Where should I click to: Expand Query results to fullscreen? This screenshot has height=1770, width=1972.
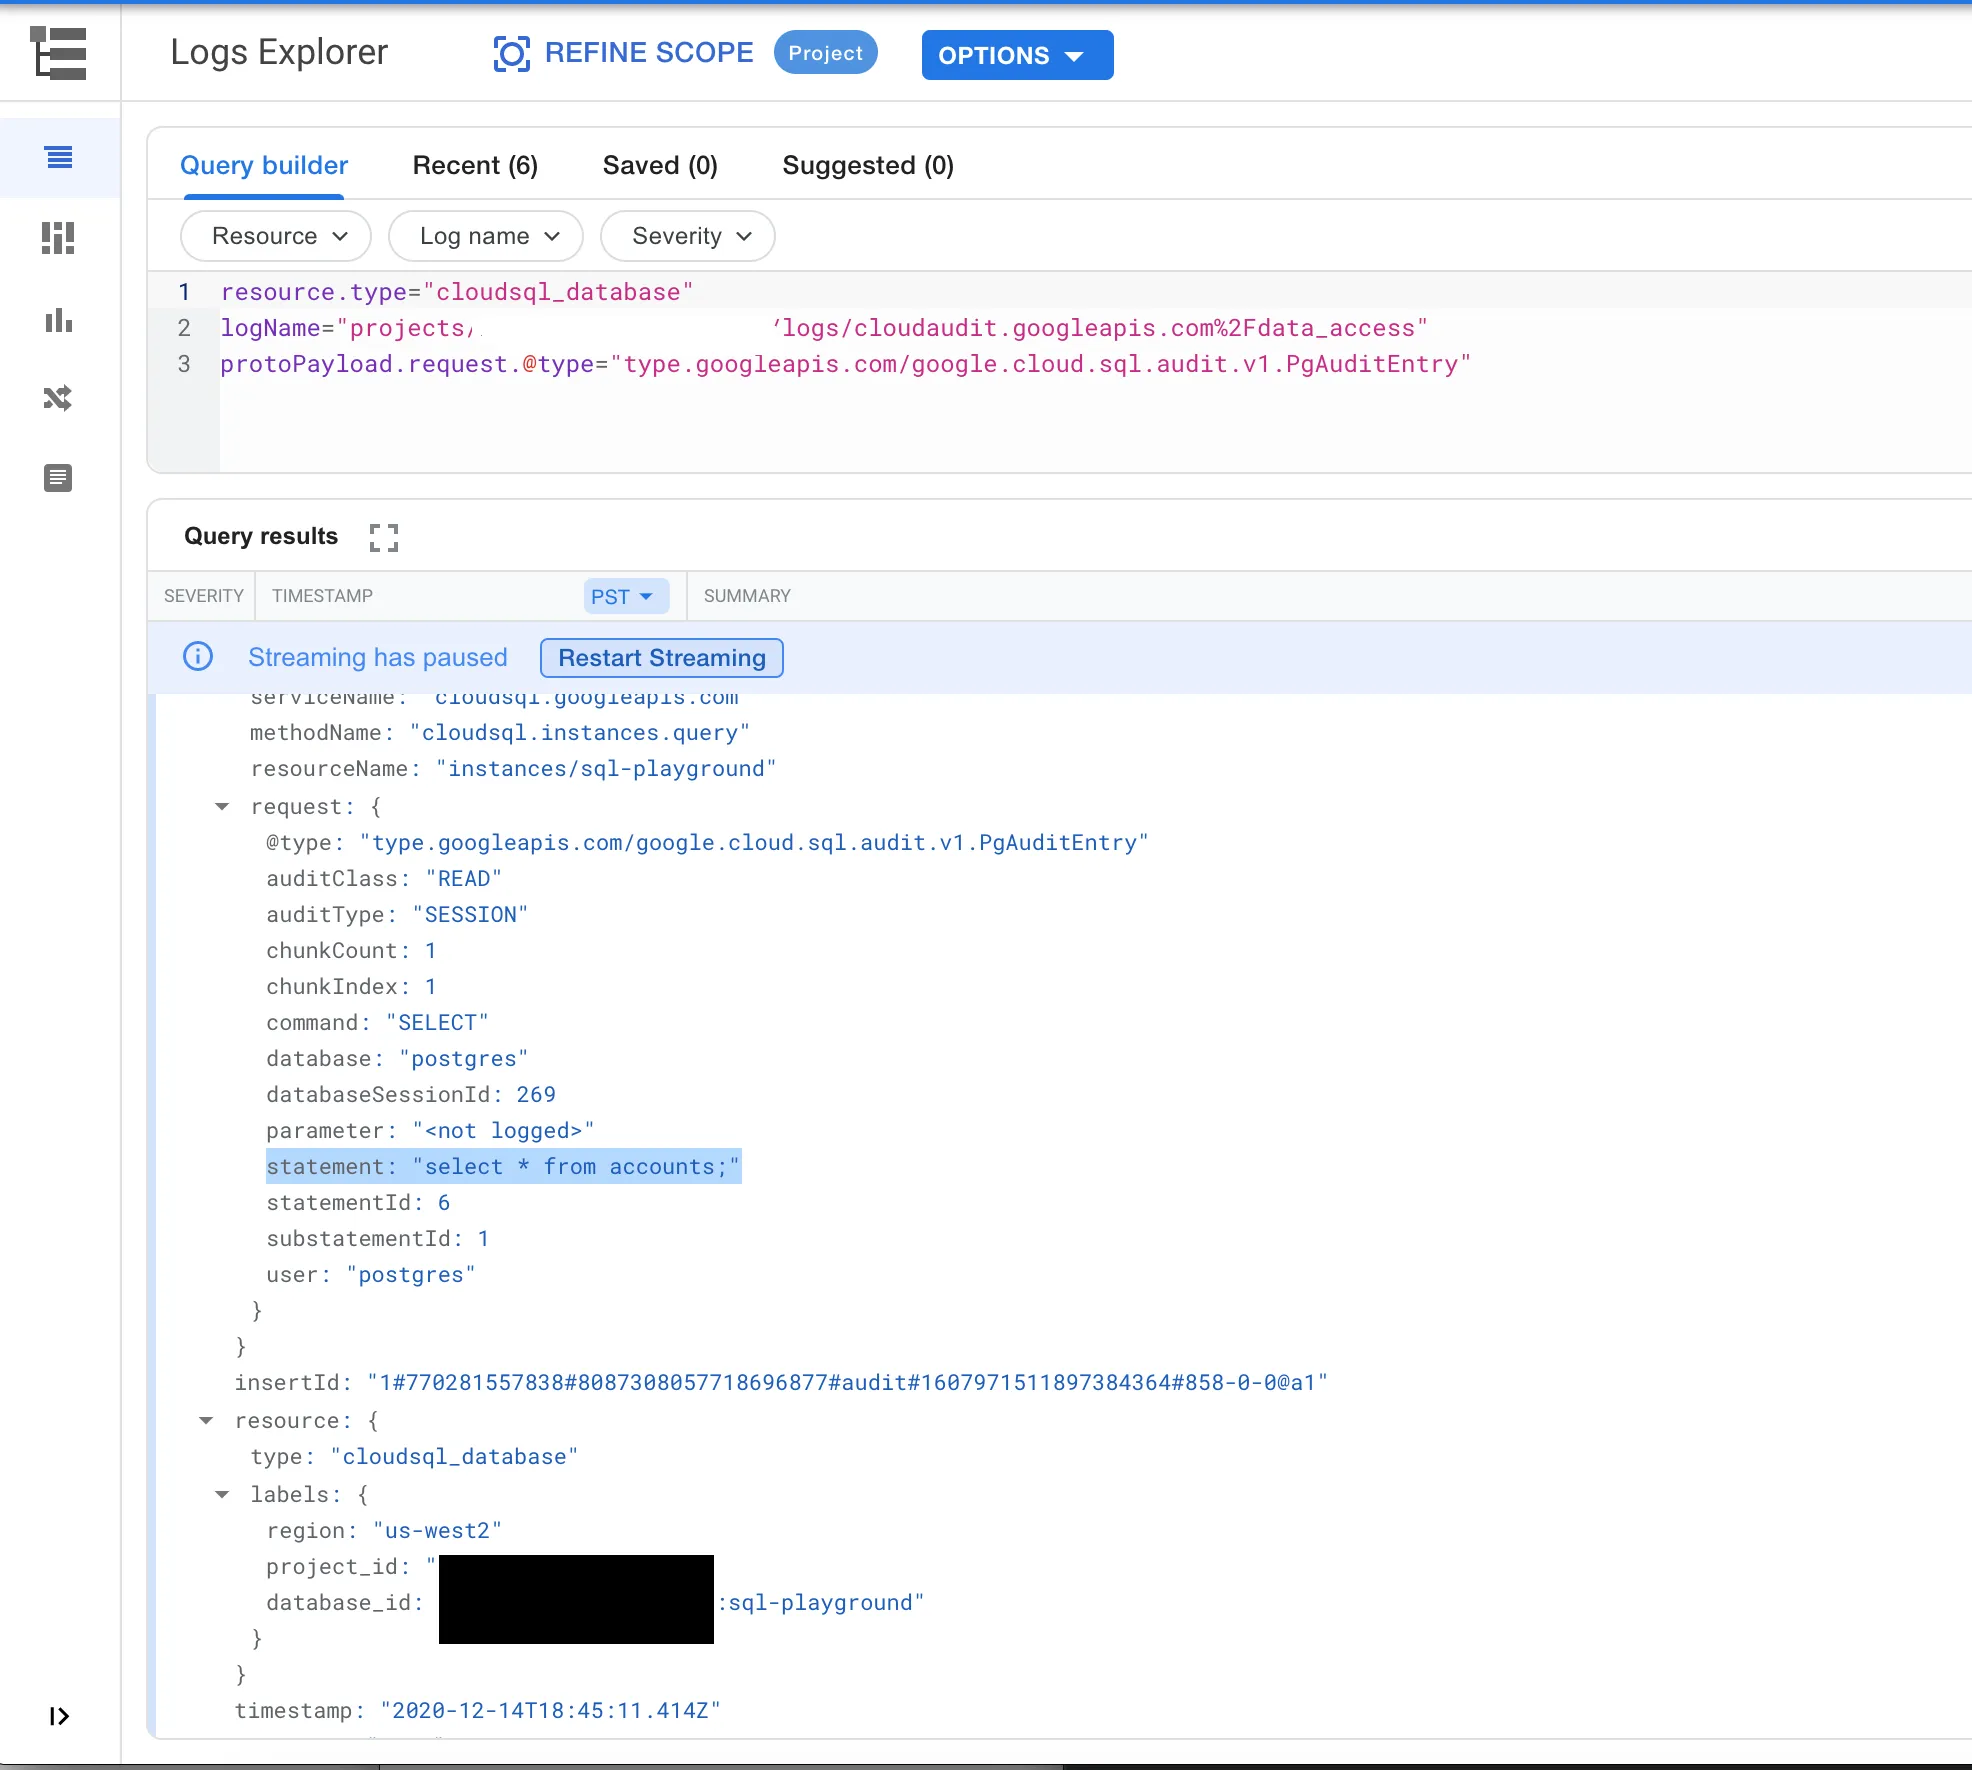383,537
